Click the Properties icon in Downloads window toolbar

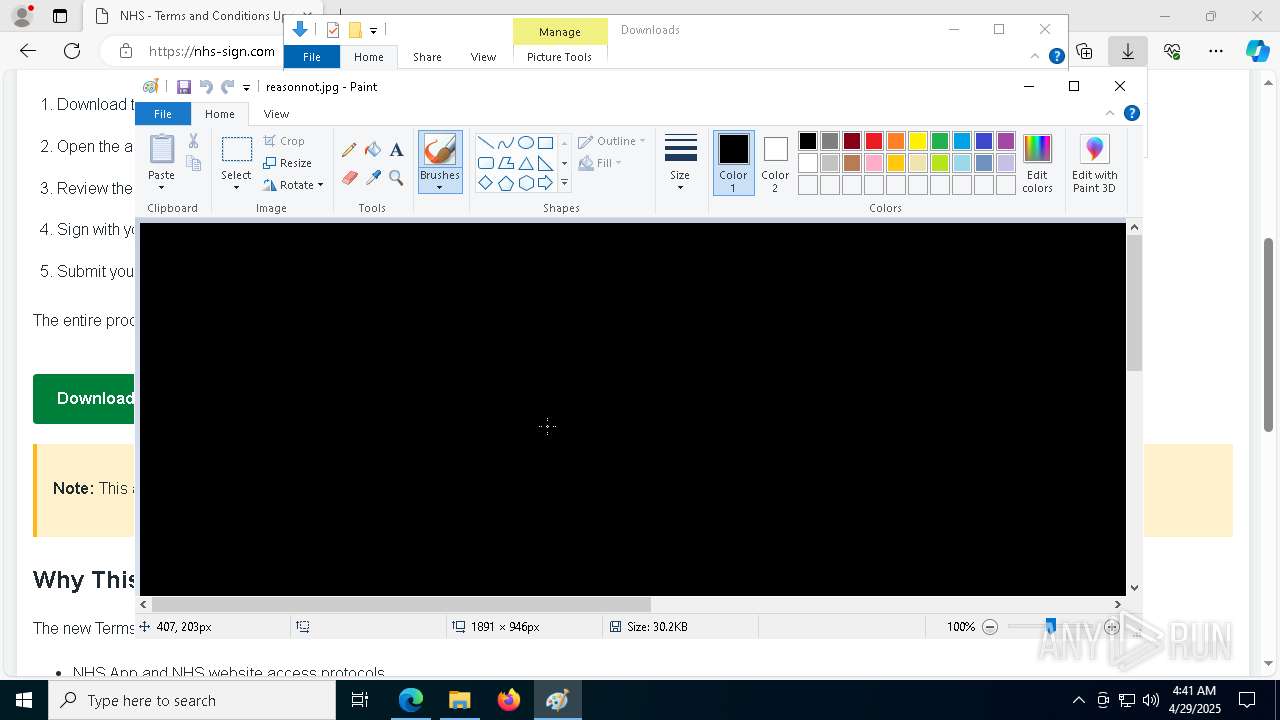[333, 30]
